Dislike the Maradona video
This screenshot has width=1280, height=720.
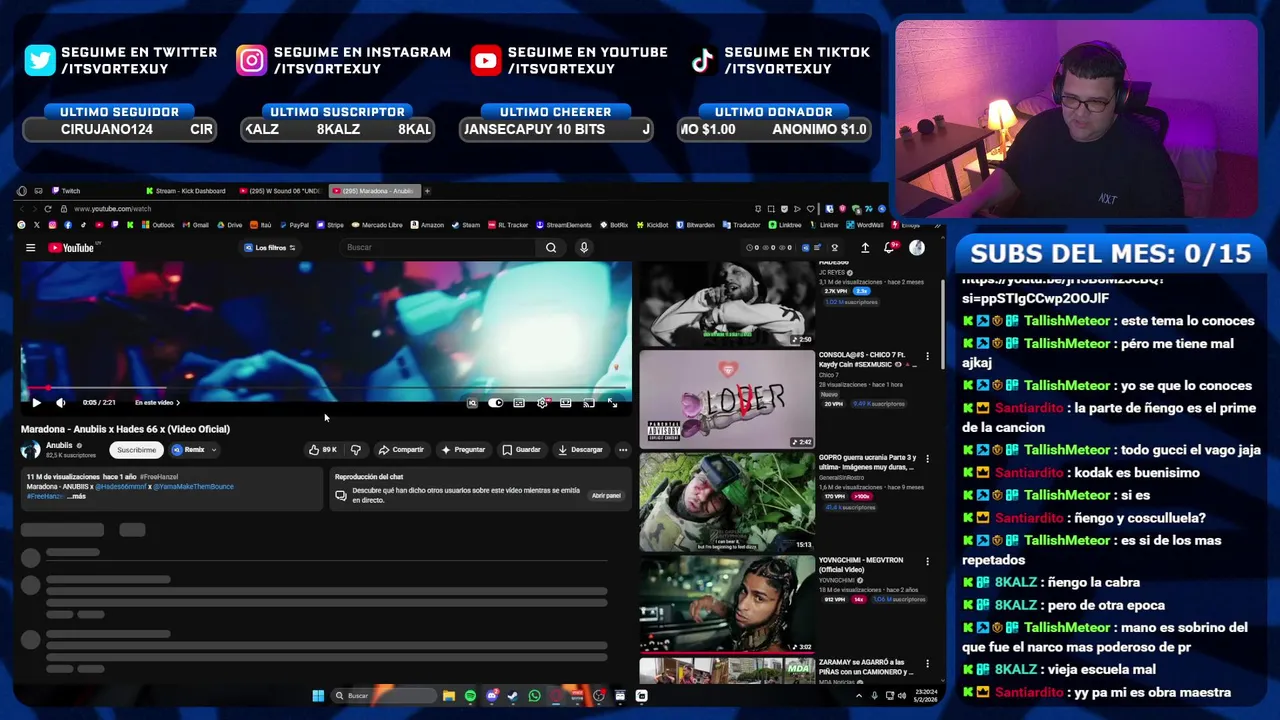(x=355, y=450)
